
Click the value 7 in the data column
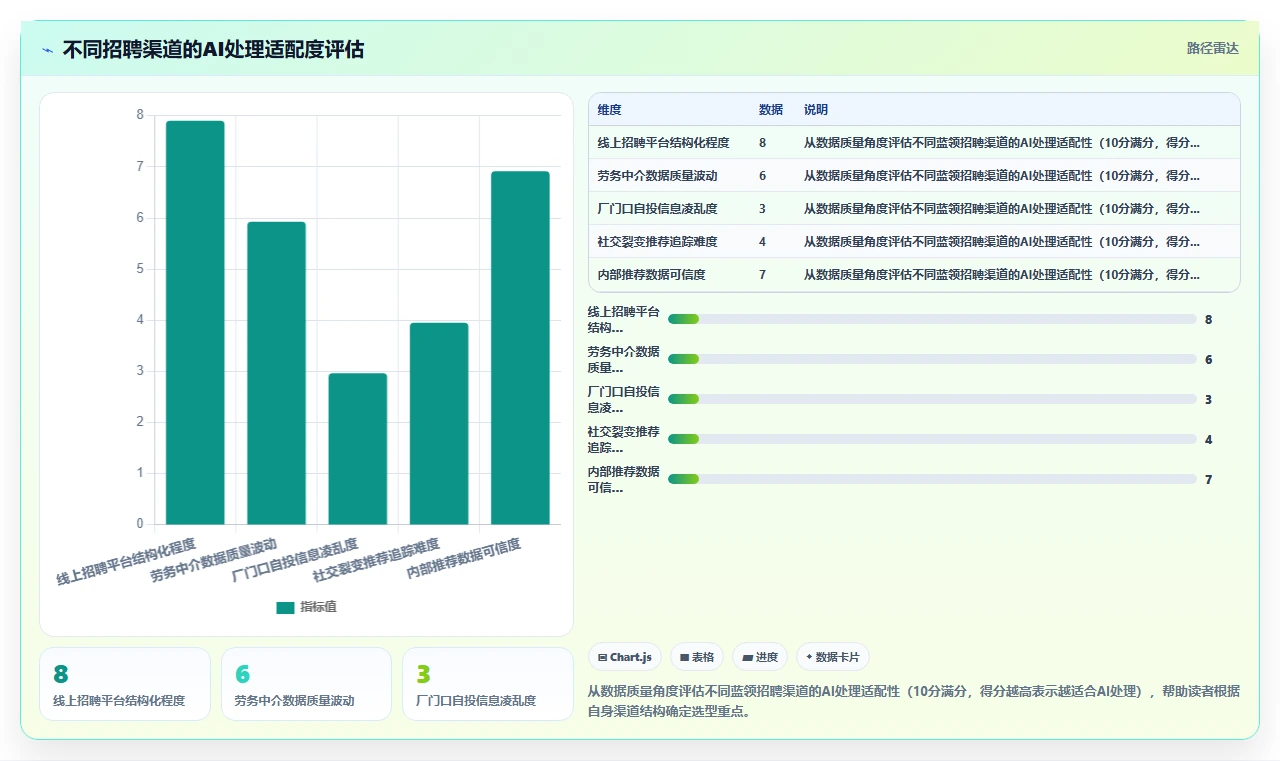763,275
